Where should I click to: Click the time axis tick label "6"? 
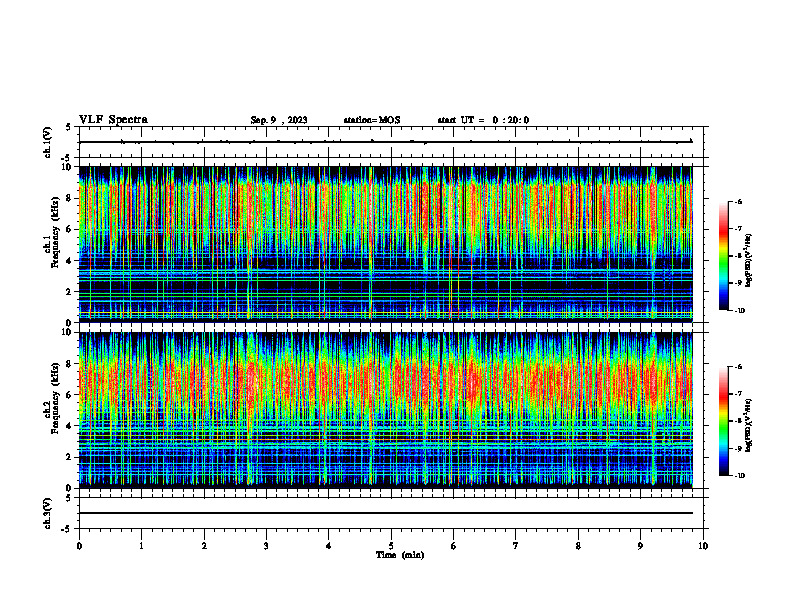tap(453, 546)
